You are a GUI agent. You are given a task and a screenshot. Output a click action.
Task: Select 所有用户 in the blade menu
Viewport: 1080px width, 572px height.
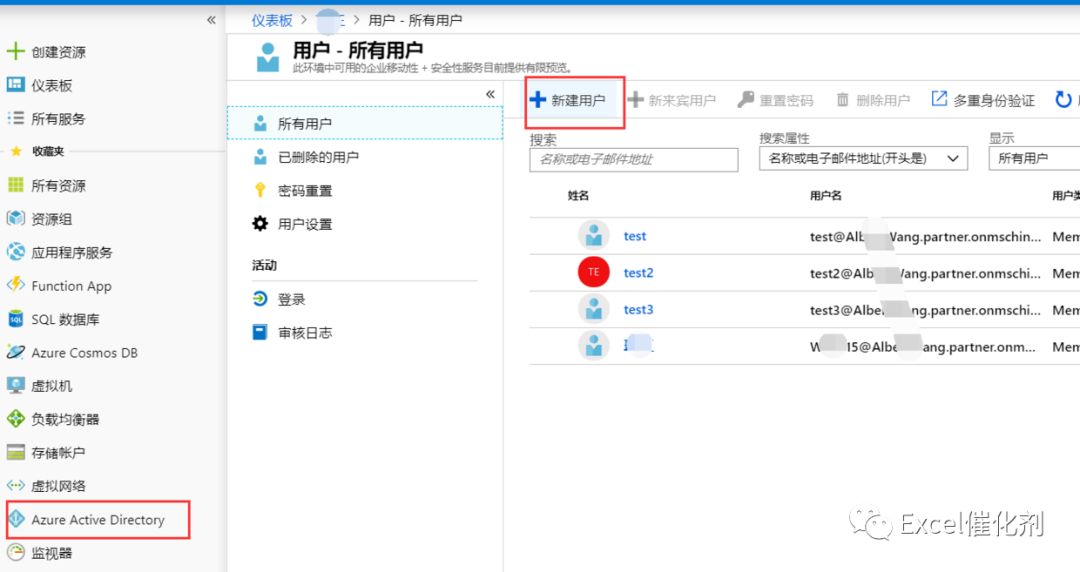(x=365, y=123)
